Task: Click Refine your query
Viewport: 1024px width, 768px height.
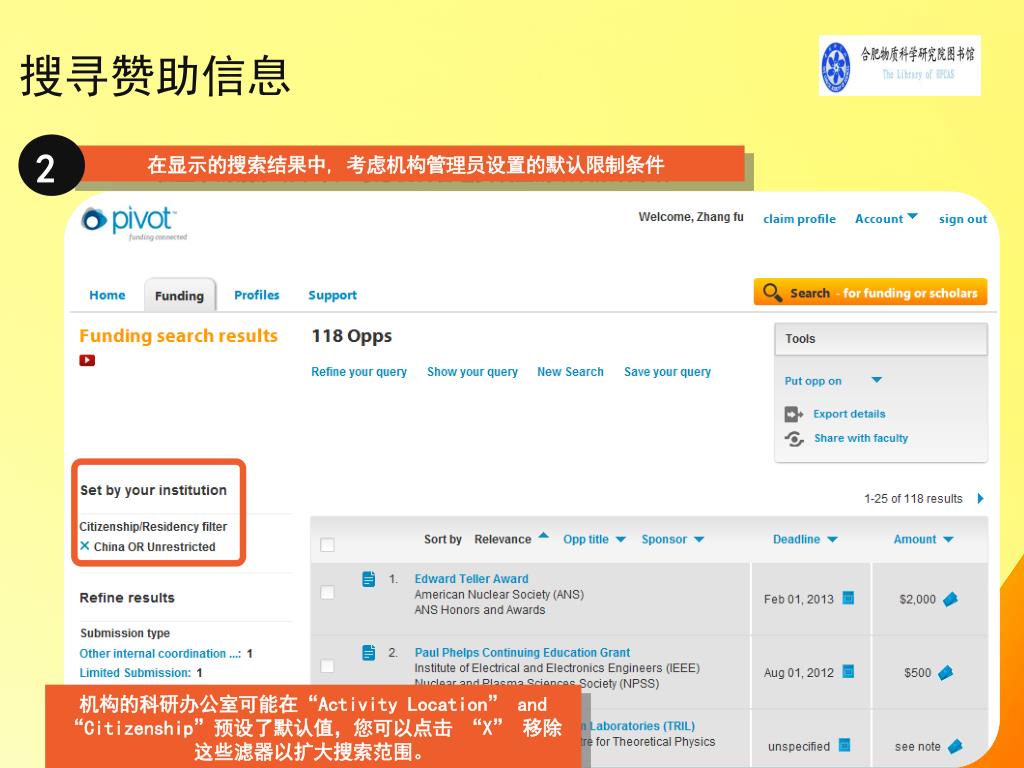Action: click(359, 372)
